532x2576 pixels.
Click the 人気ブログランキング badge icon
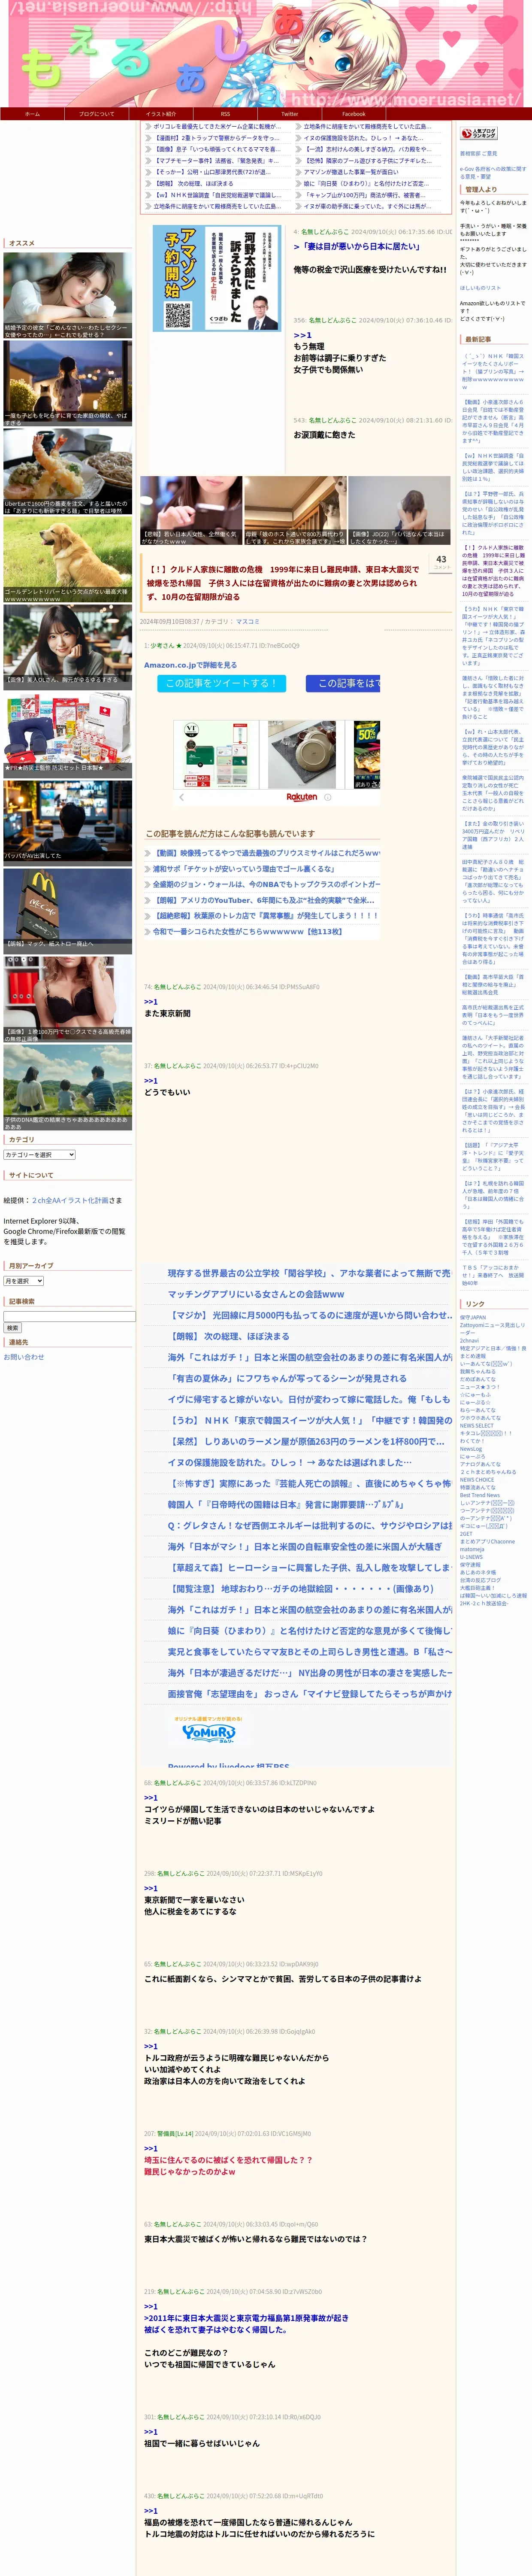[x=479, y=133]
